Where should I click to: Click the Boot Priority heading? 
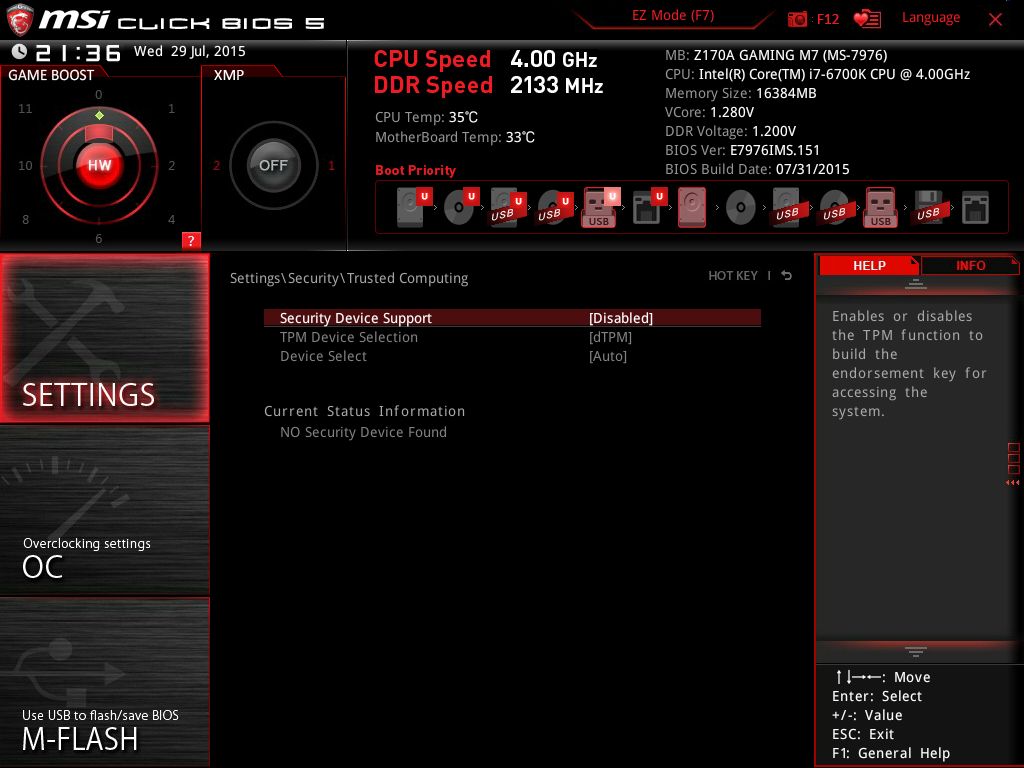tap(415, 170)
